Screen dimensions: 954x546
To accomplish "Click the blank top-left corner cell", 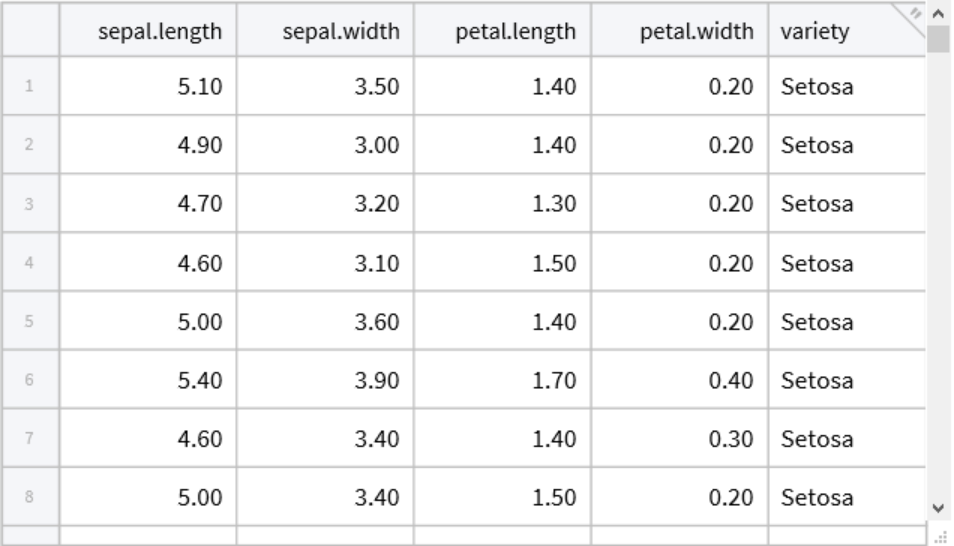I will (x=30, y=30).
